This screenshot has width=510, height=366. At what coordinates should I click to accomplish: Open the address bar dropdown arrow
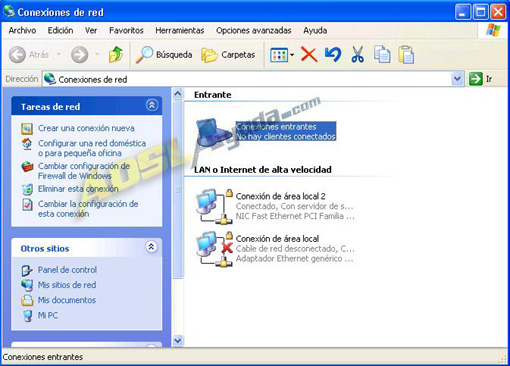point(457,79)
